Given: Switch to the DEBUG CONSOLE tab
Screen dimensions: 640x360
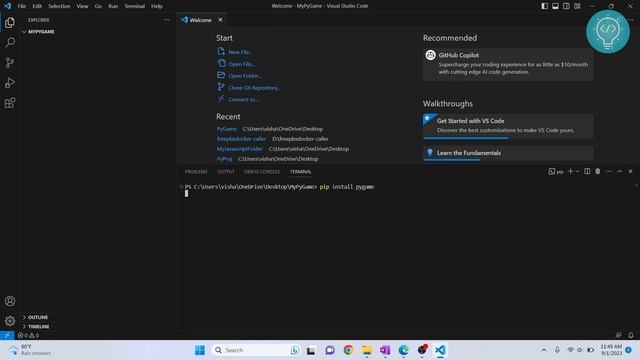Looking at the screenshot, I should 262,172.
